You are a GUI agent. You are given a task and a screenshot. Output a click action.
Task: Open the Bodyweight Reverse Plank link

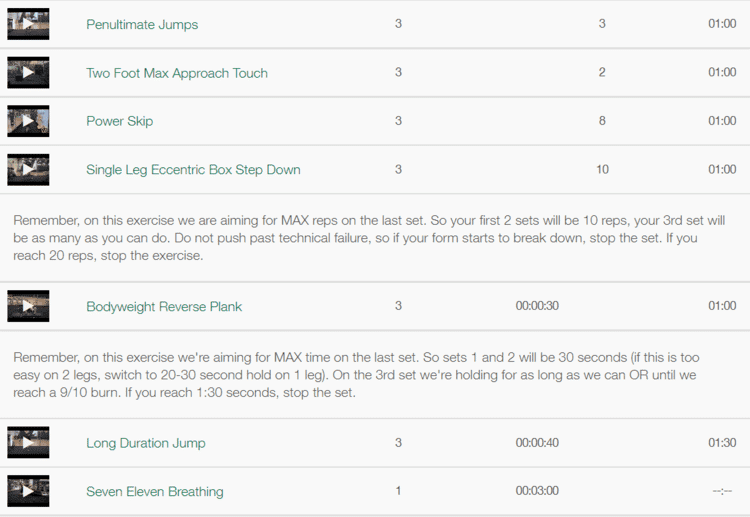click(x=164, y=306)
